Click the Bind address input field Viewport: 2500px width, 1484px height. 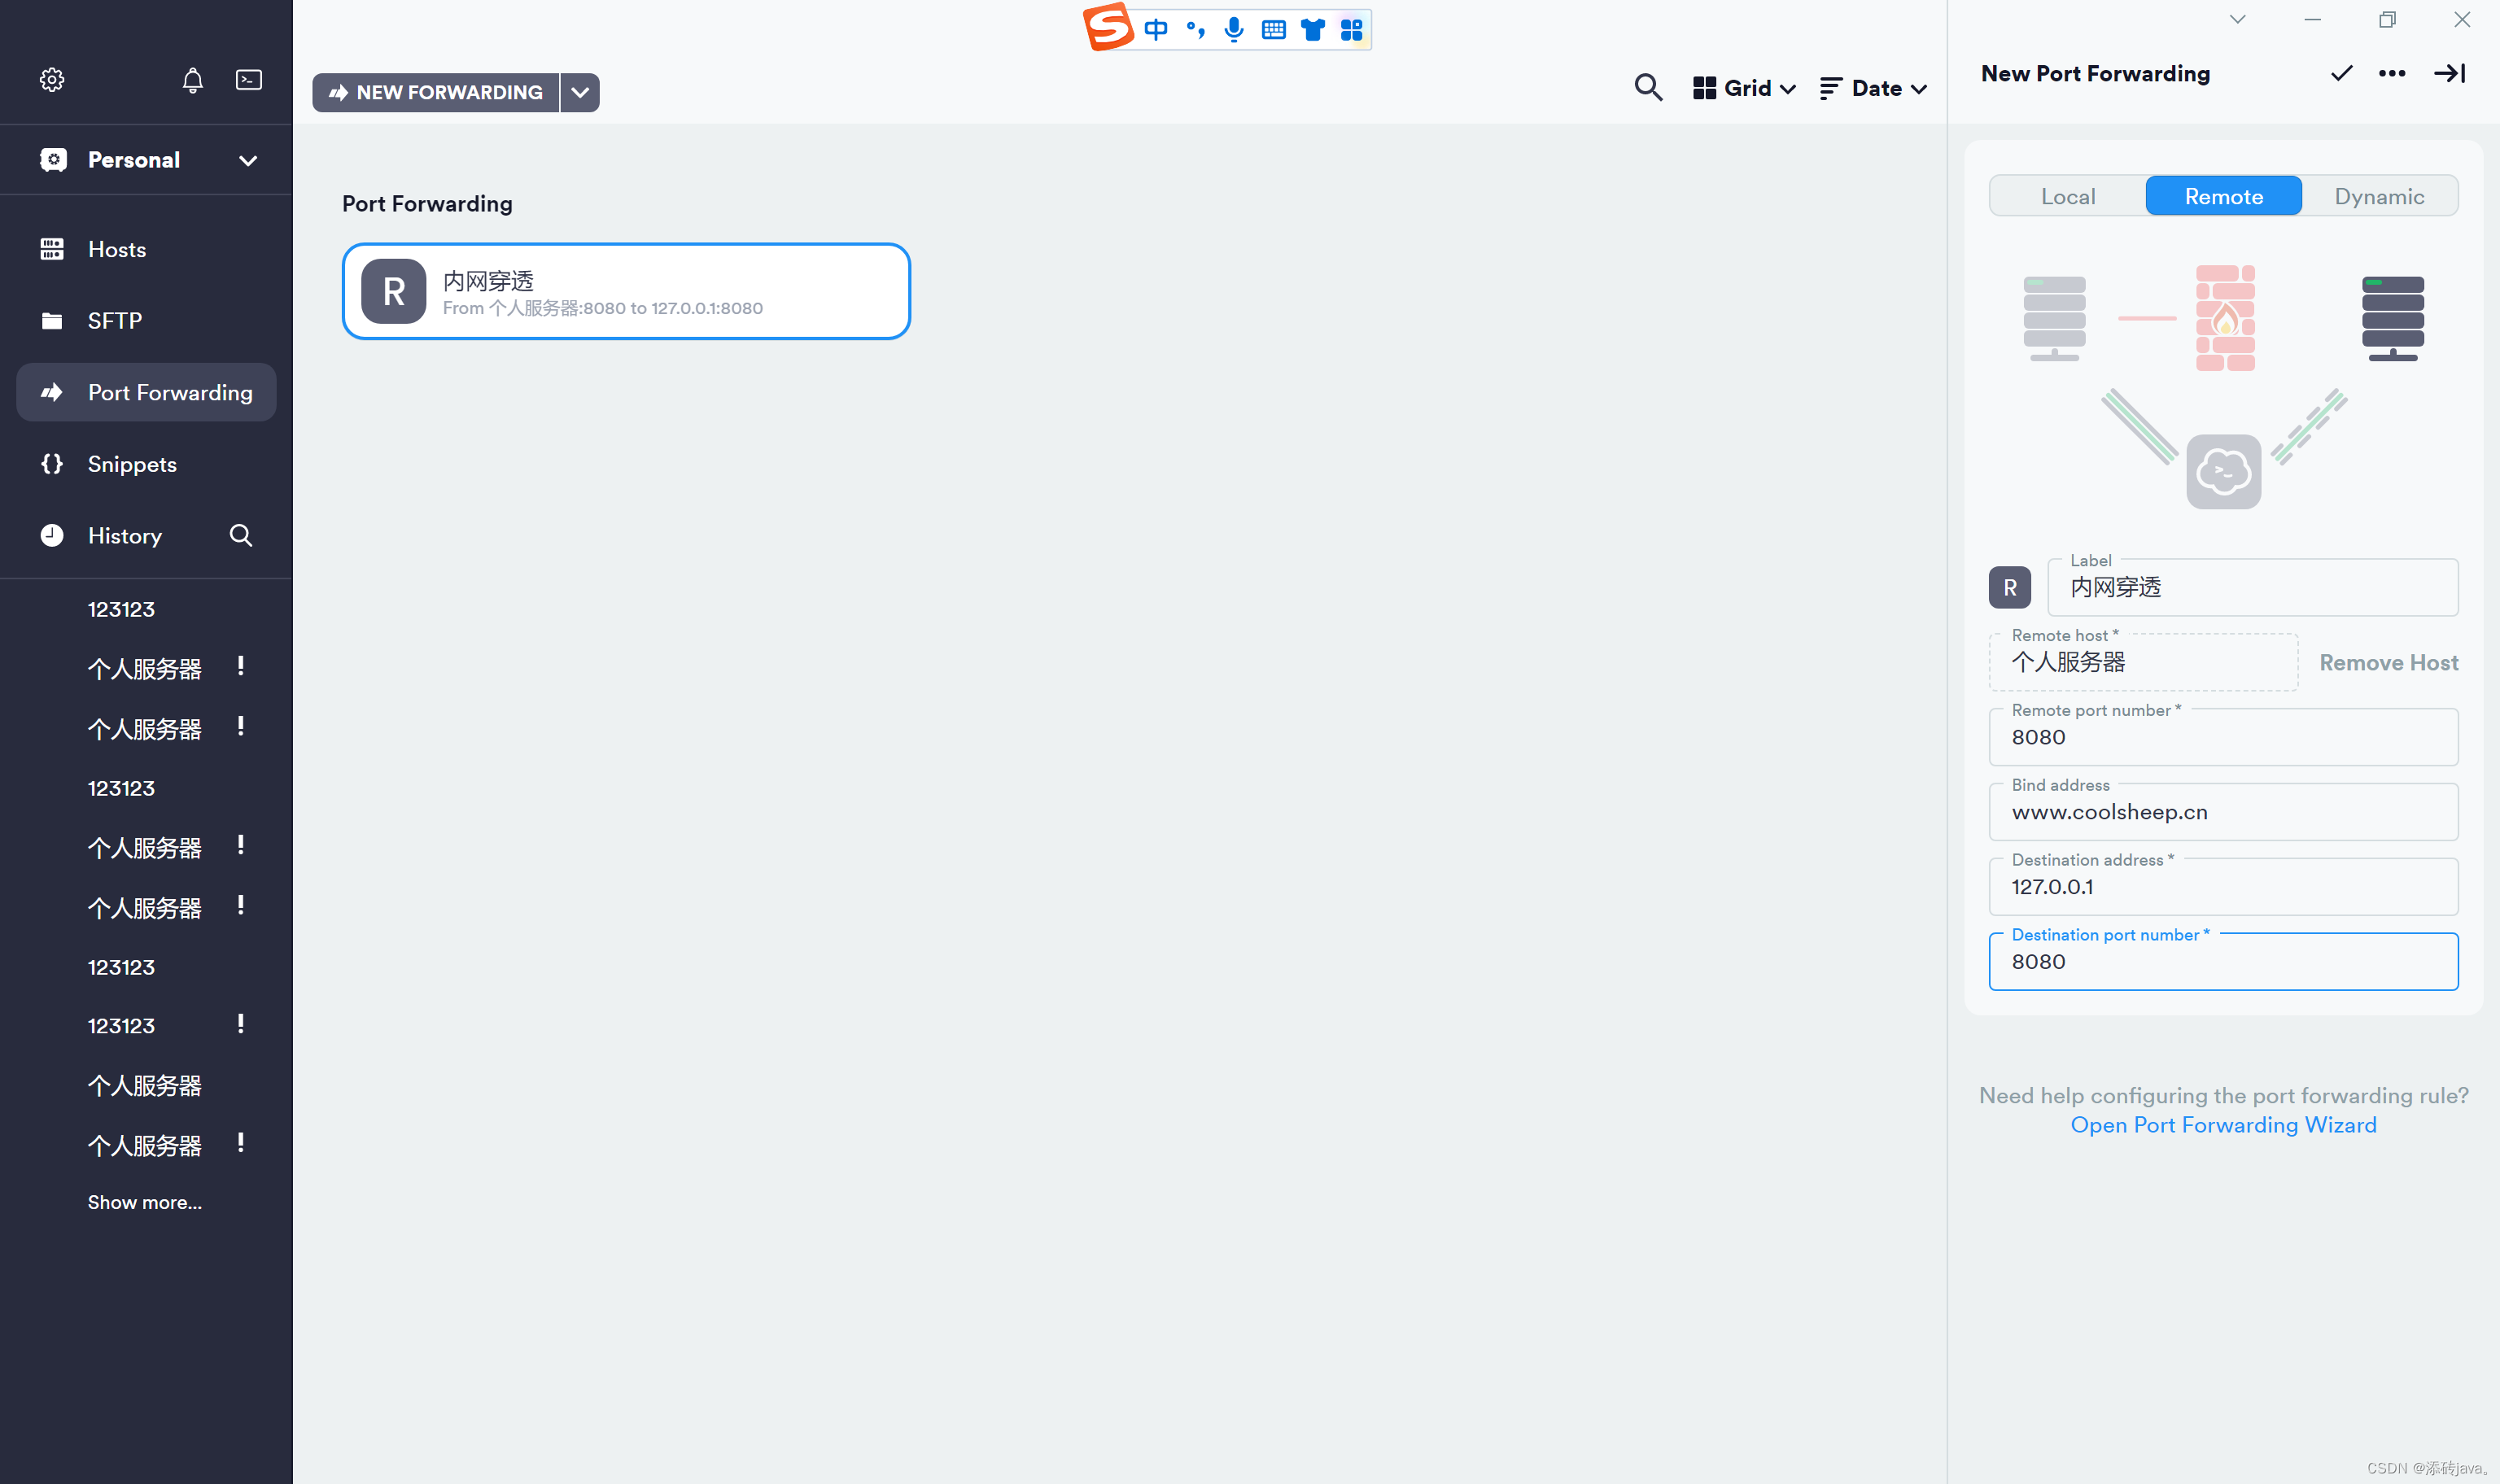2223,812
